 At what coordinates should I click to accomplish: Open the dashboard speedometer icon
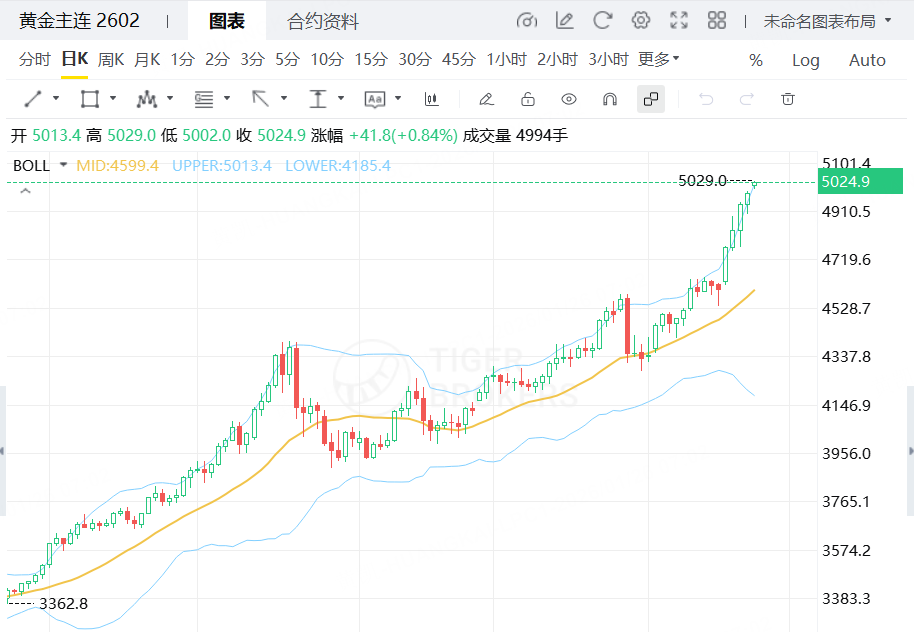[526, 21]
